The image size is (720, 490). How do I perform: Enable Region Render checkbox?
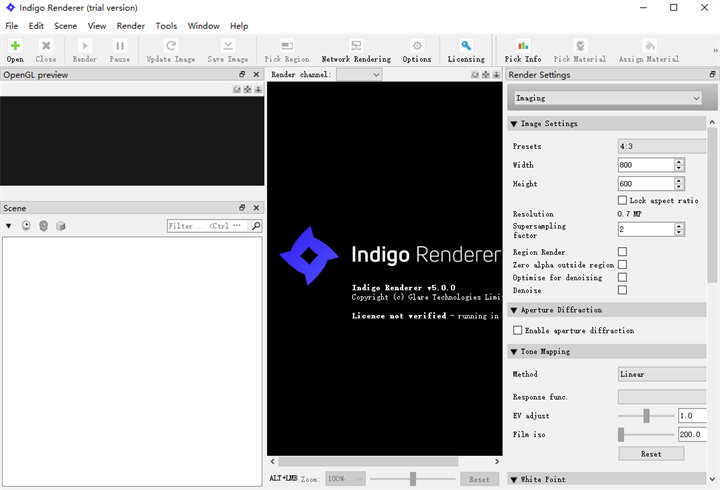coord(622,252)
